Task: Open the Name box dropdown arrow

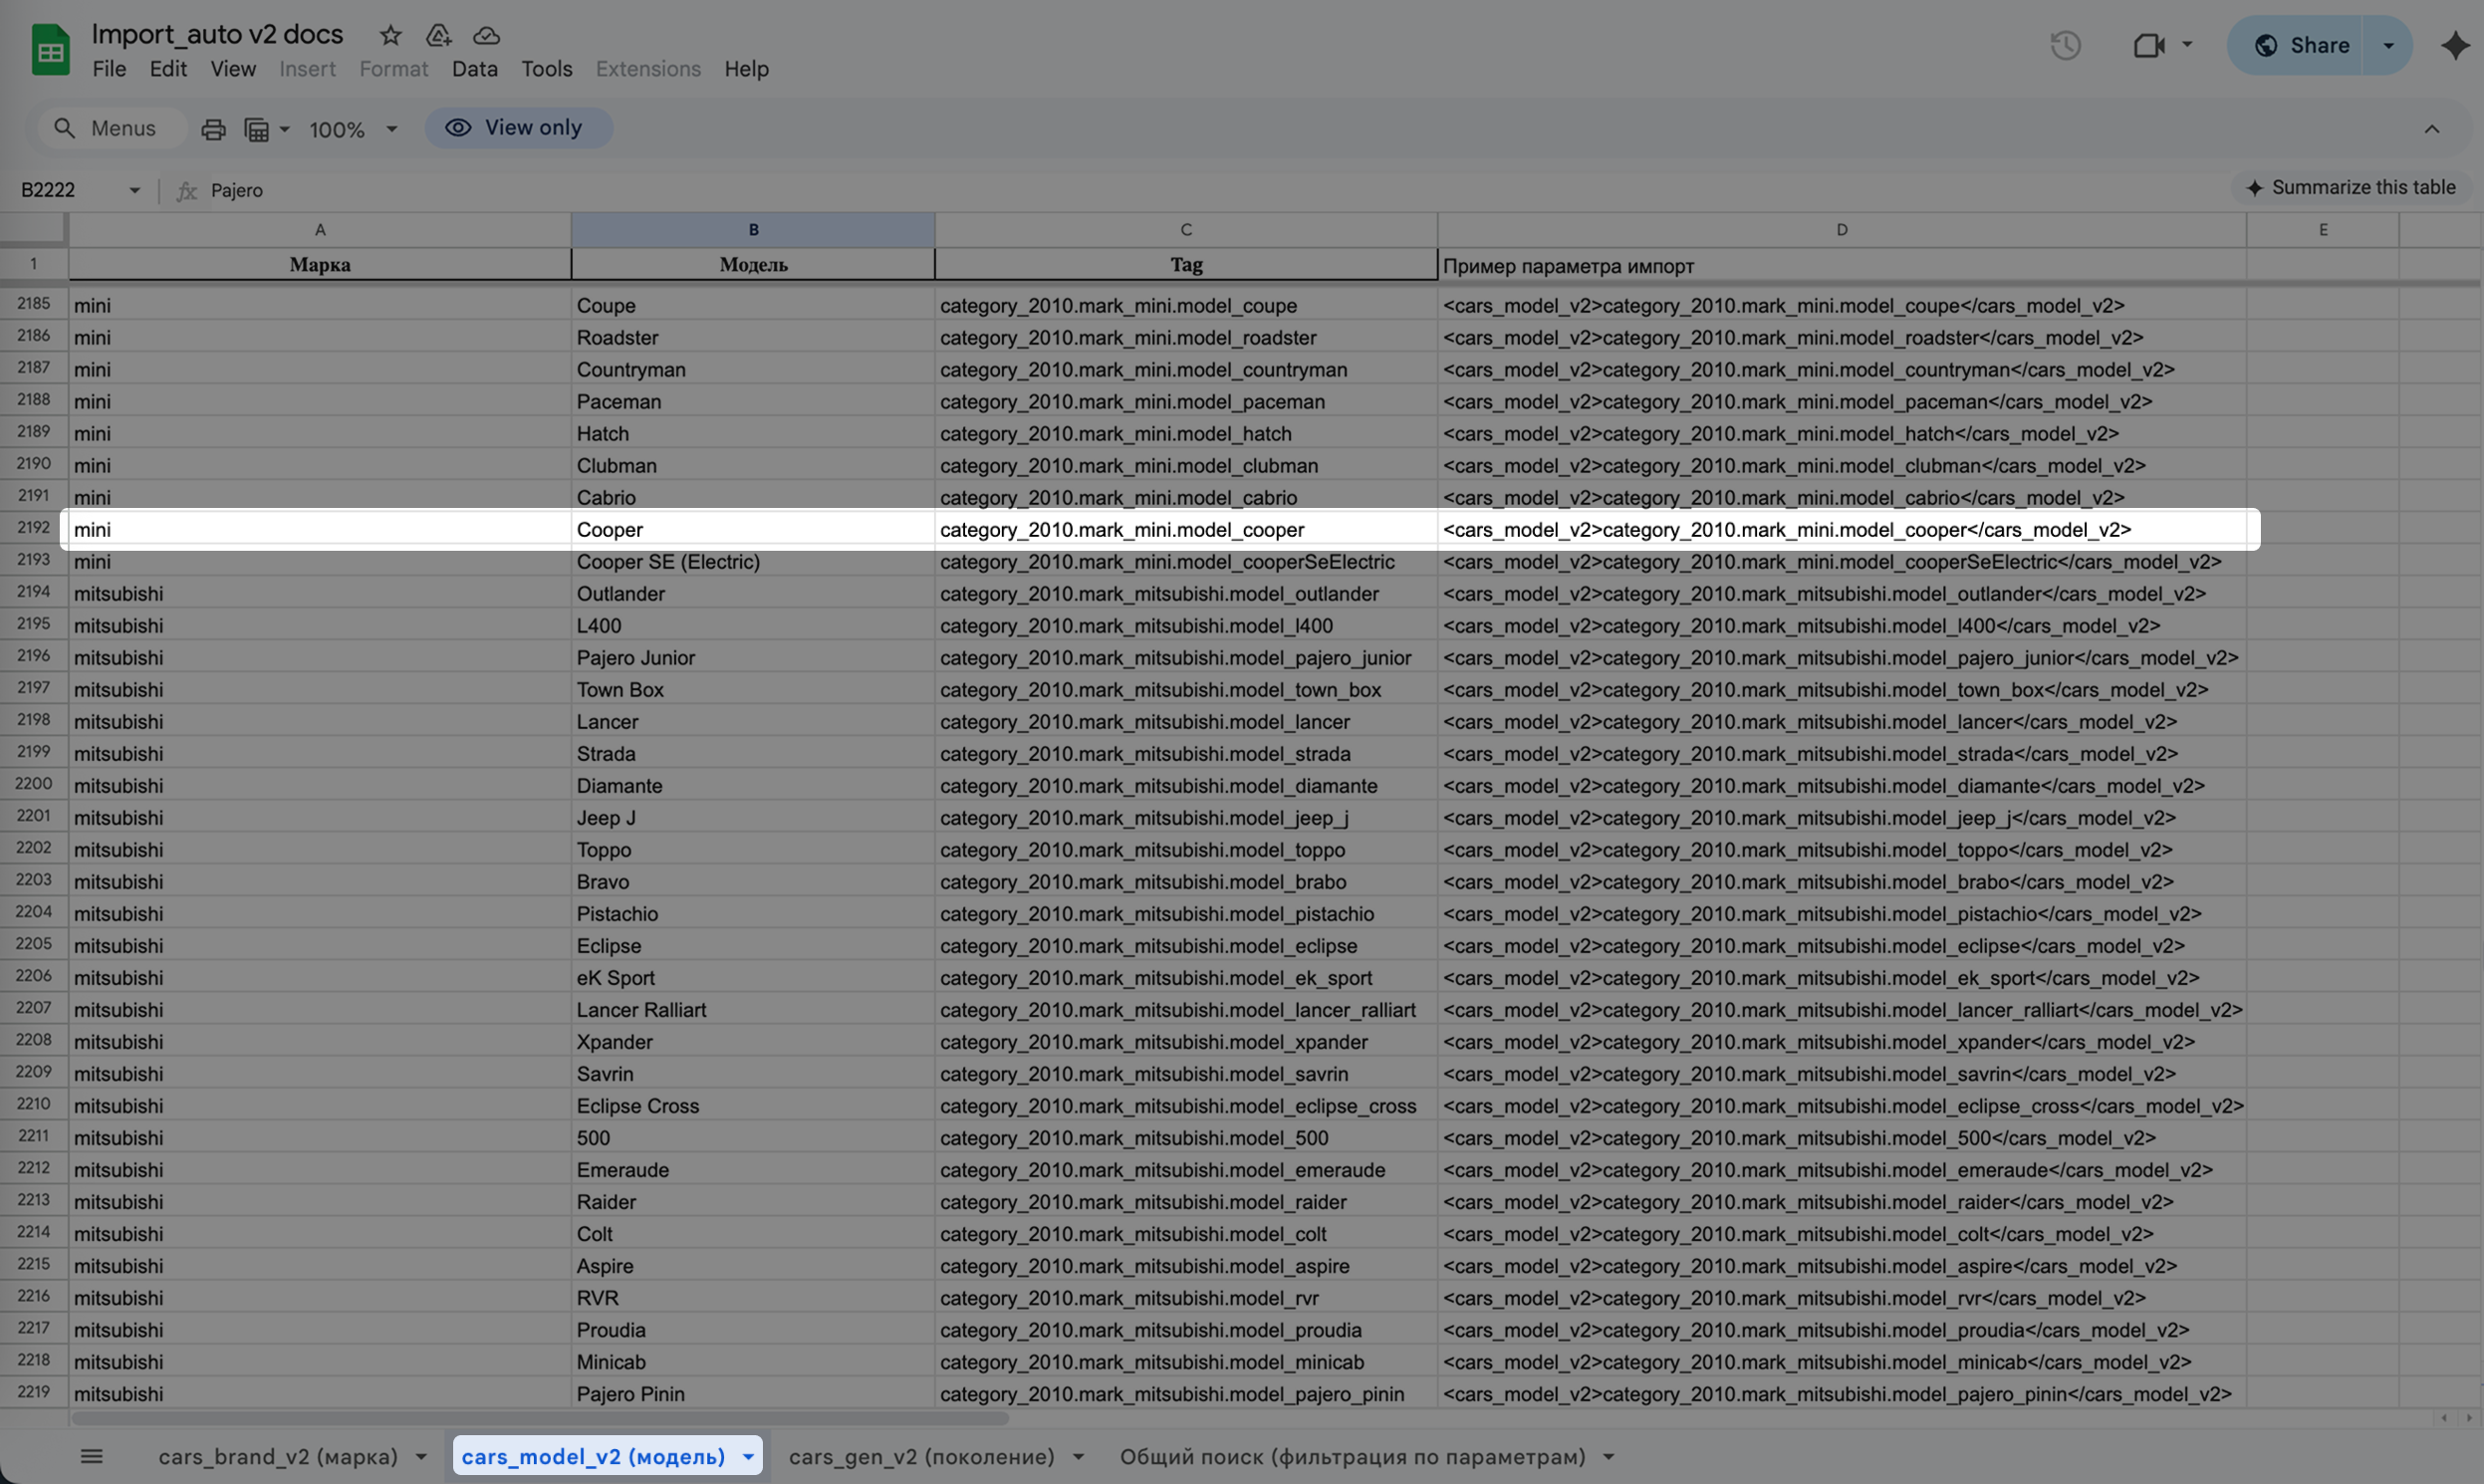Action: [134, 190]
